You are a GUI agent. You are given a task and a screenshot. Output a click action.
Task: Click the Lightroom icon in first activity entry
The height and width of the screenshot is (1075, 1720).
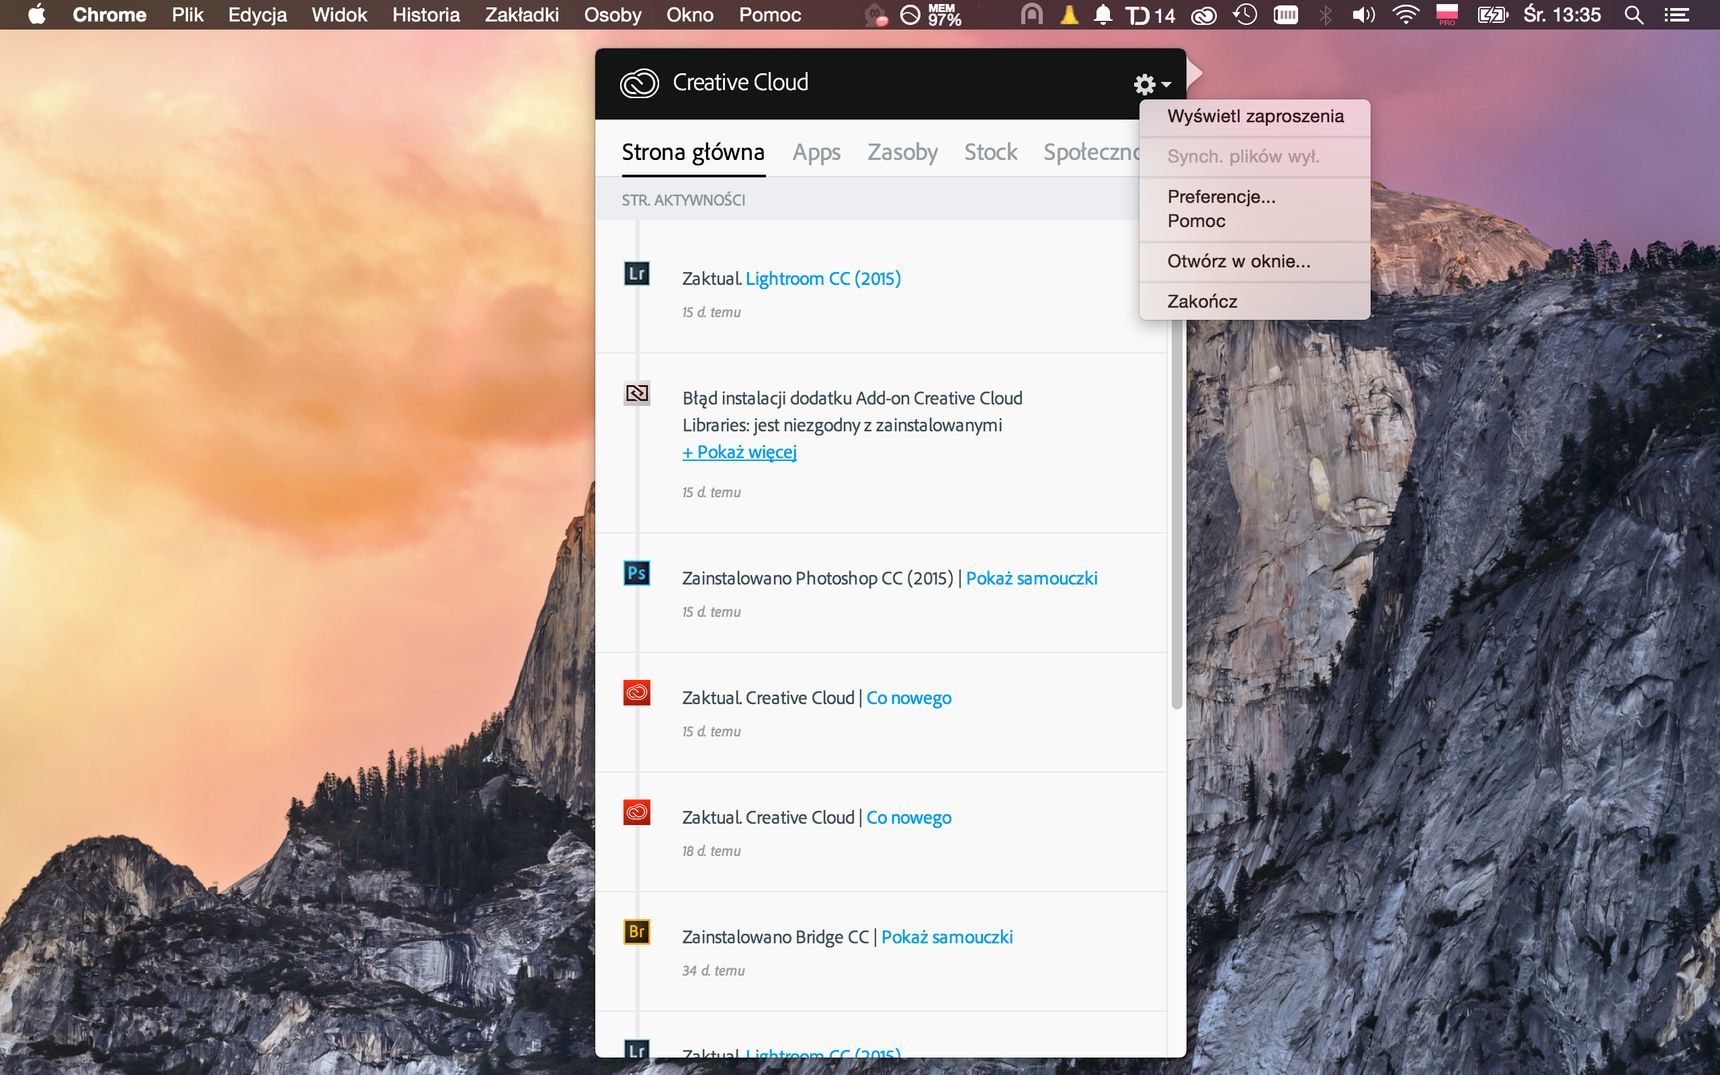point(636,274)
